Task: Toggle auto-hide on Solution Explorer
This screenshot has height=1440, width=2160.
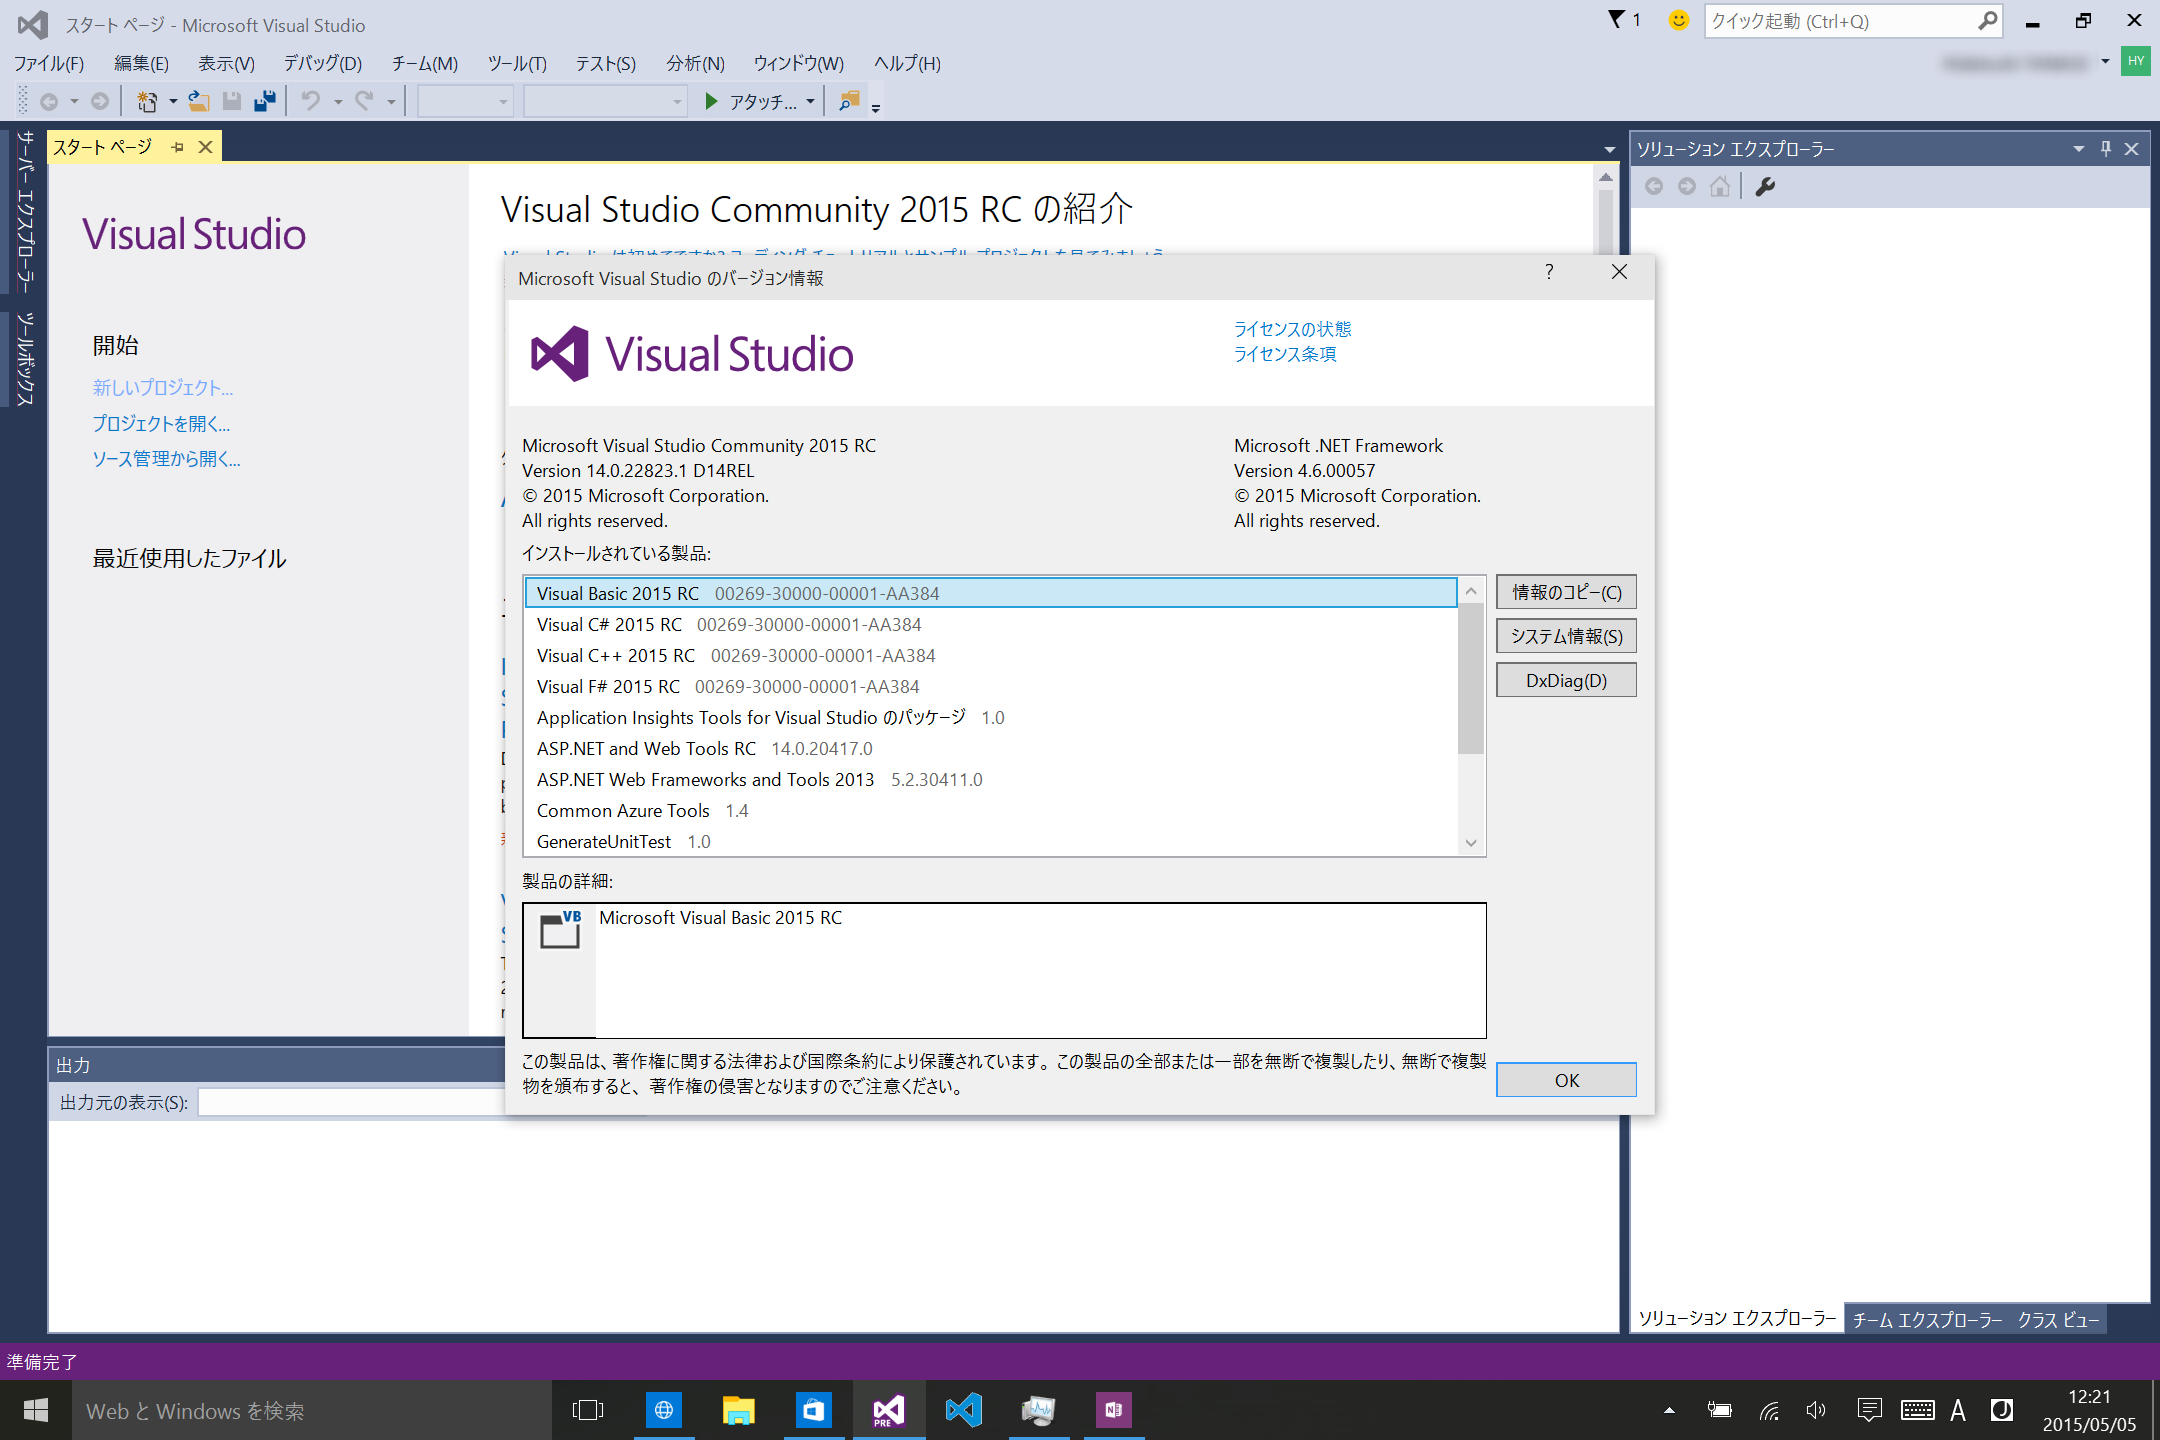Action: pyautogui.click(x=2104, y=148)
